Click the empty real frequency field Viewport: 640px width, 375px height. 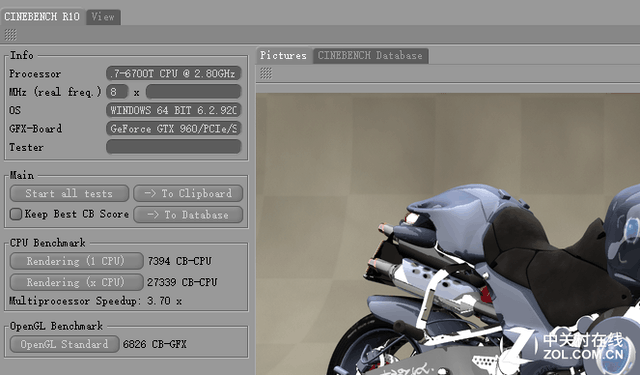[193, 92]
